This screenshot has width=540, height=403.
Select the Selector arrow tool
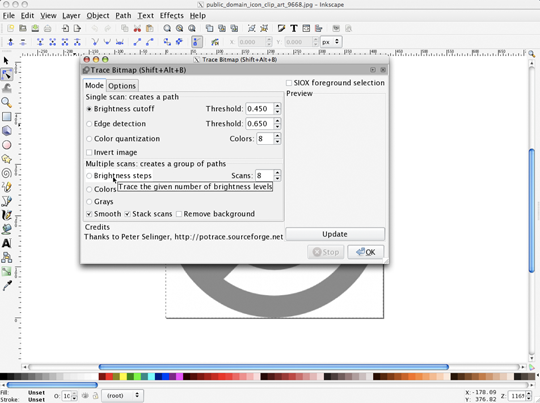[6, 61]
